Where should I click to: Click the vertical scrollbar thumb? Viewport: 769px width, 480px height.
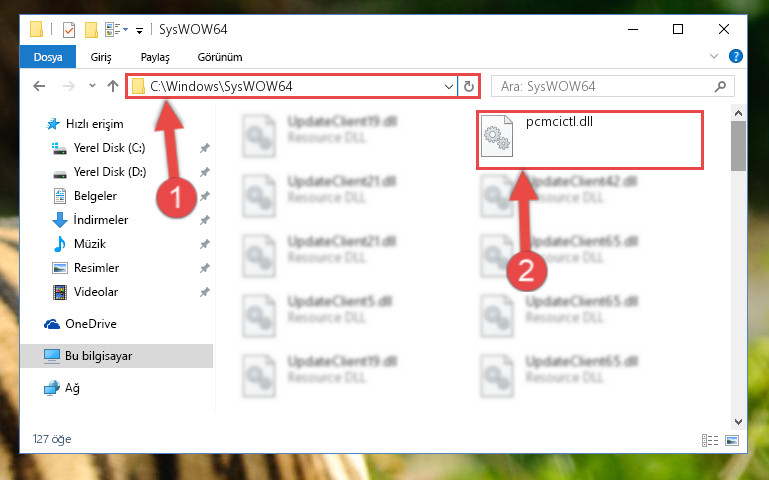(x=738, y=146)
